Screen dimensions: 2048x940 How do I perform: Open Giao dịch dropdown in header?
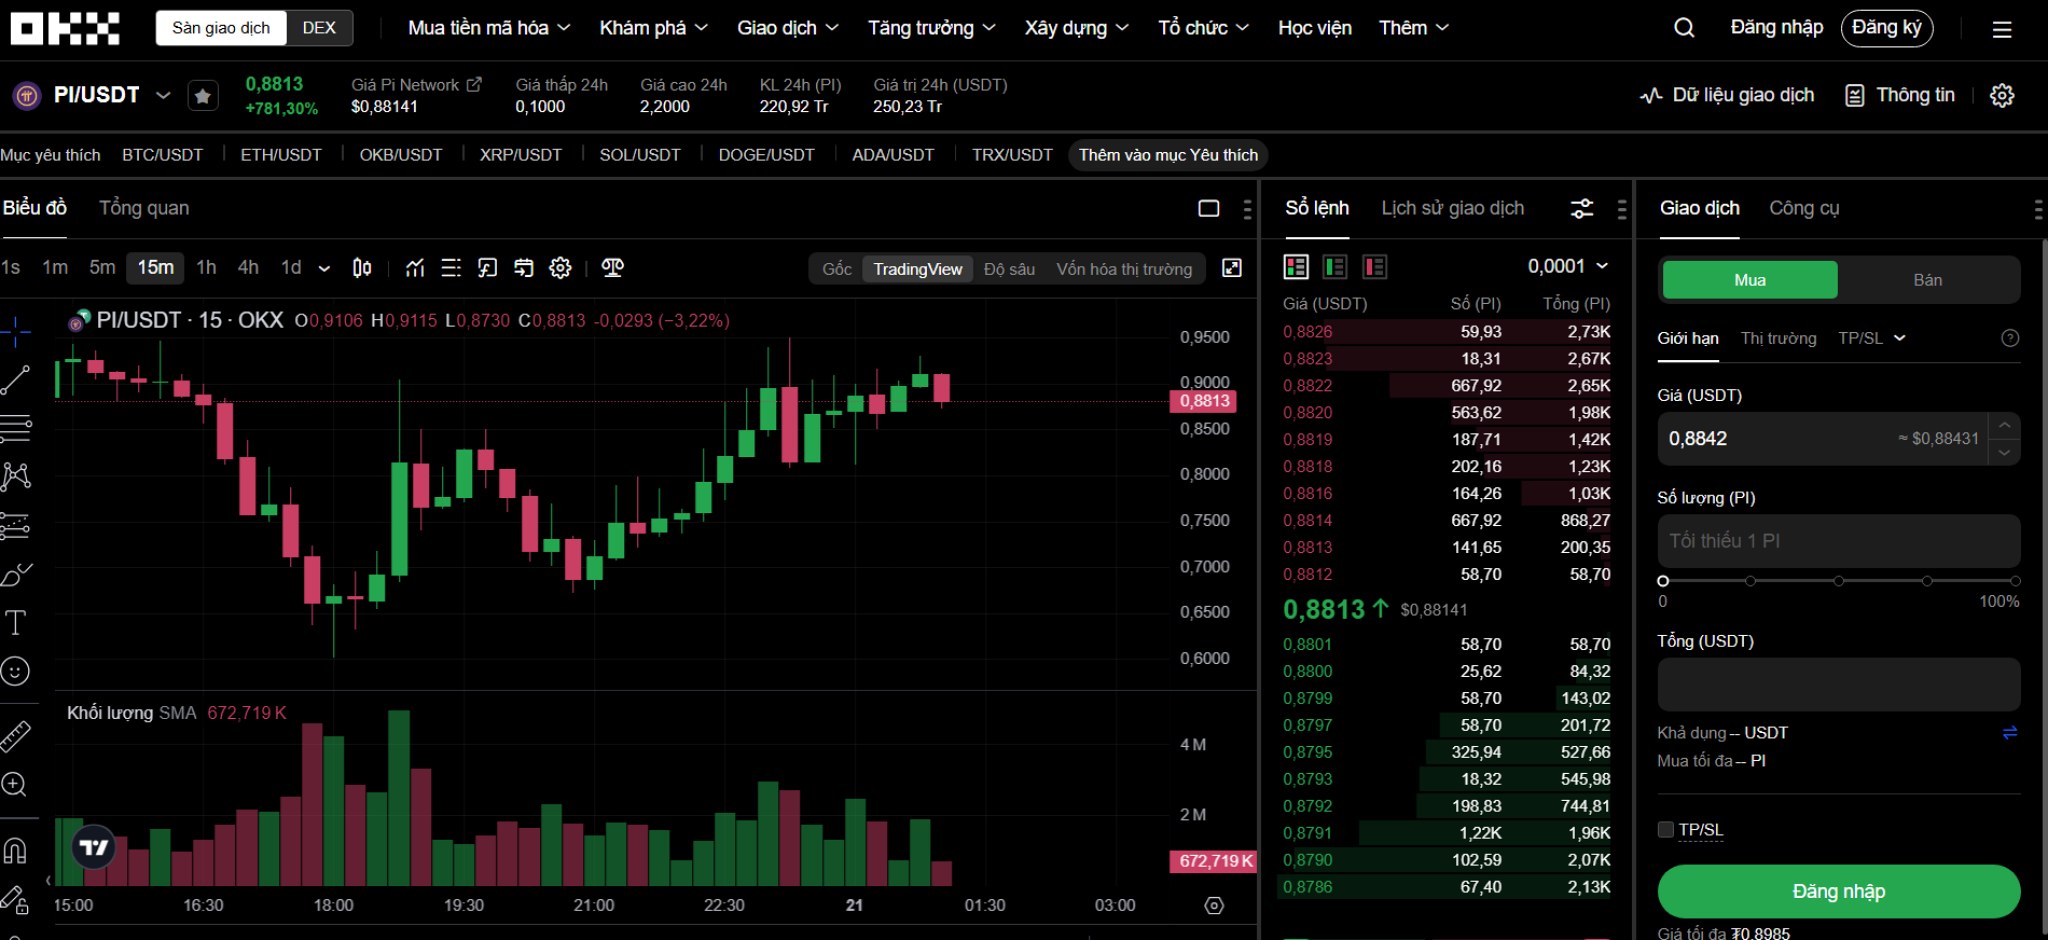tap(787, 28)
